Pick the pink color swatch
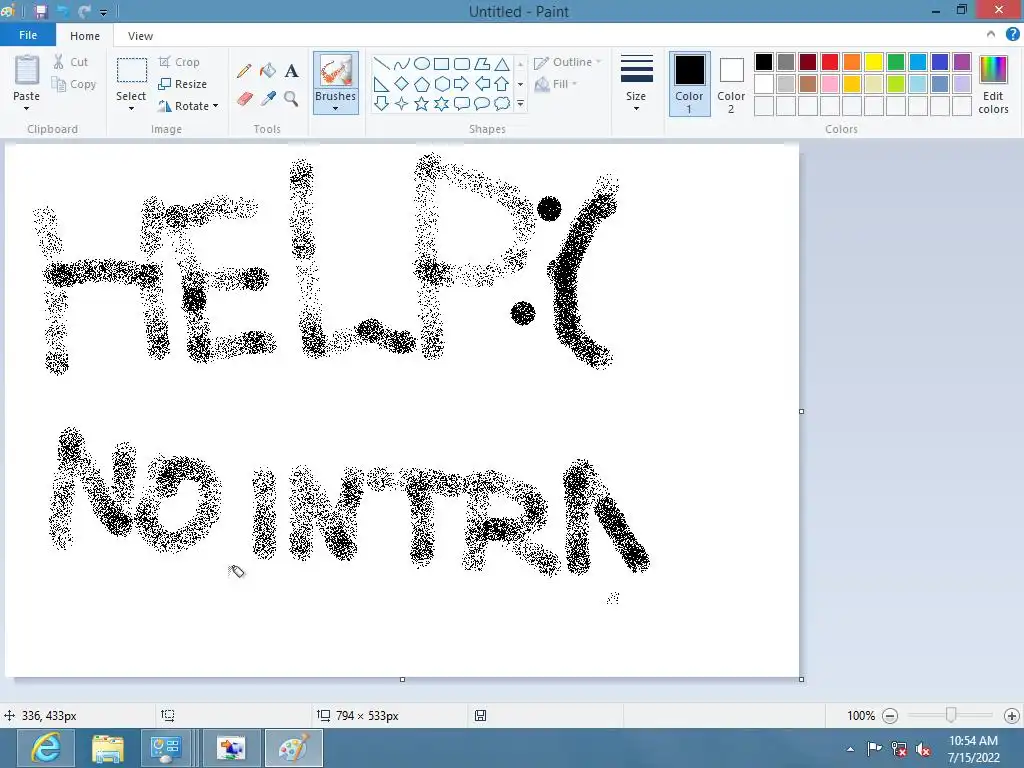The width and height of the screenshot is (1024, 768). pos(830,84)
